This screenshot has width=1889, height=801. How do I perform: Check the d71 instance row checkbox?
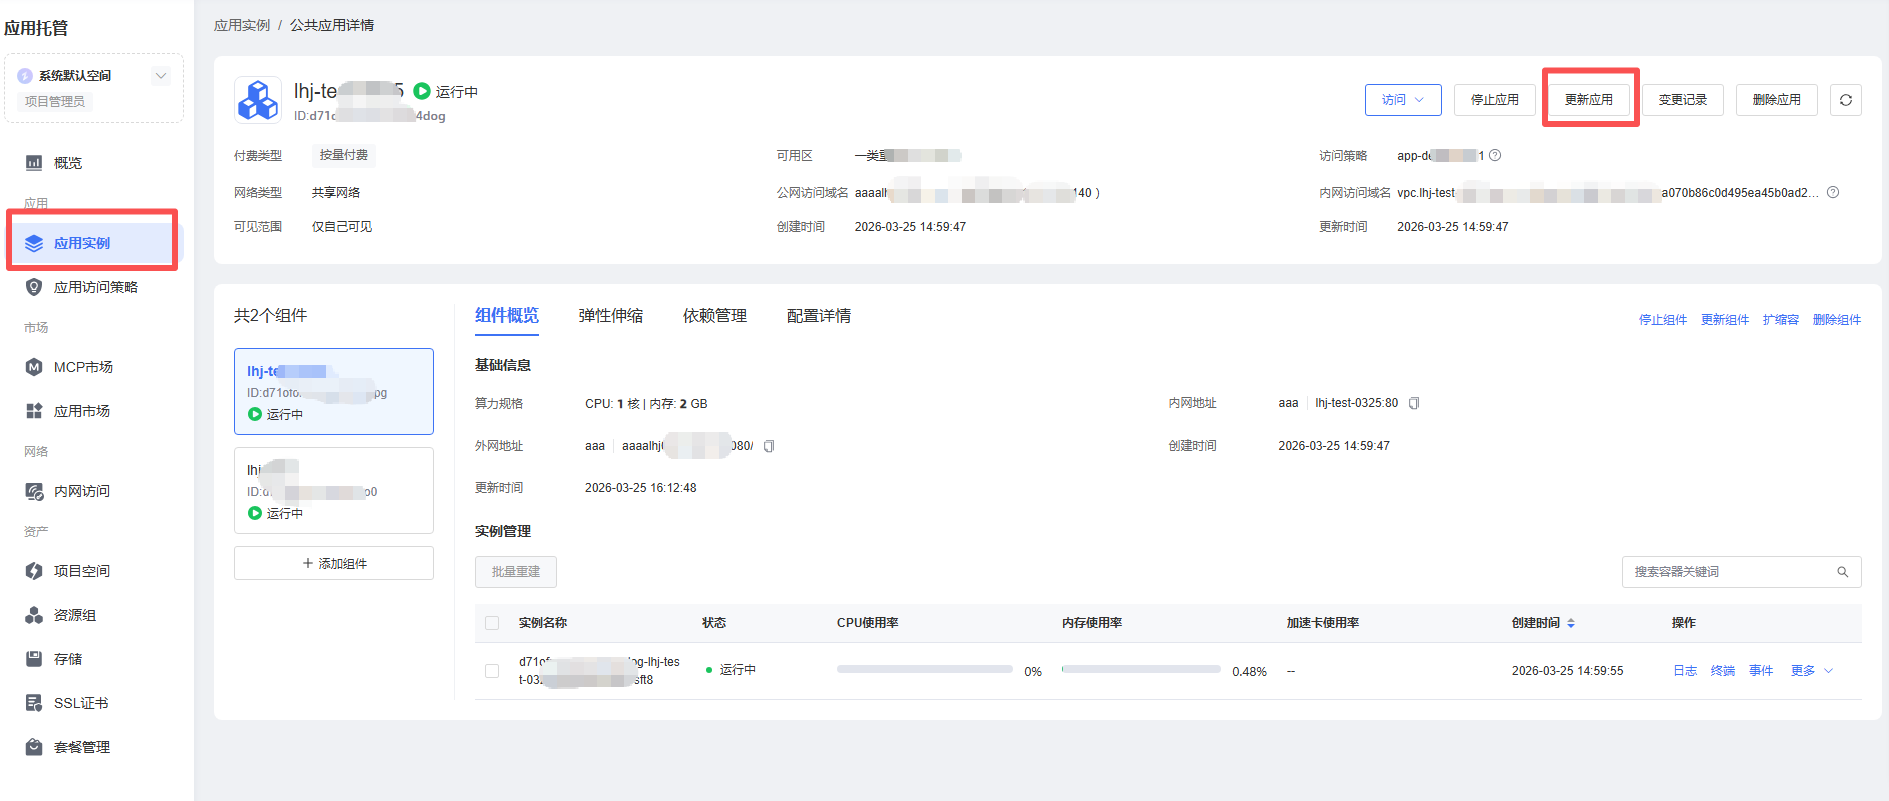492,671
